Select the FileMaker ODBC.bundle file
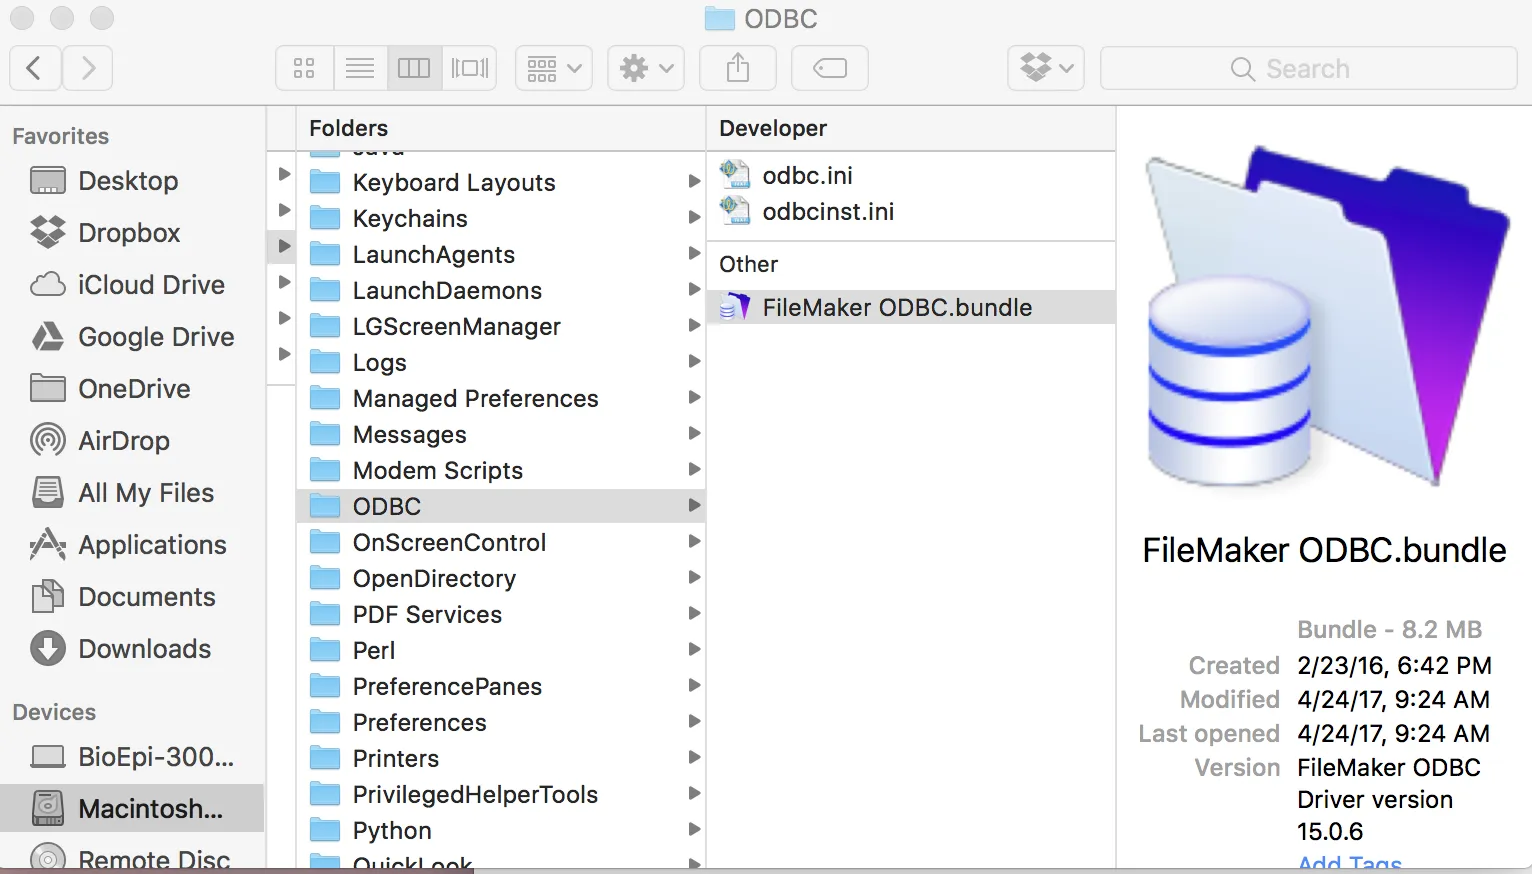This screenshot has height=874, width=1532. coord(911,307)
